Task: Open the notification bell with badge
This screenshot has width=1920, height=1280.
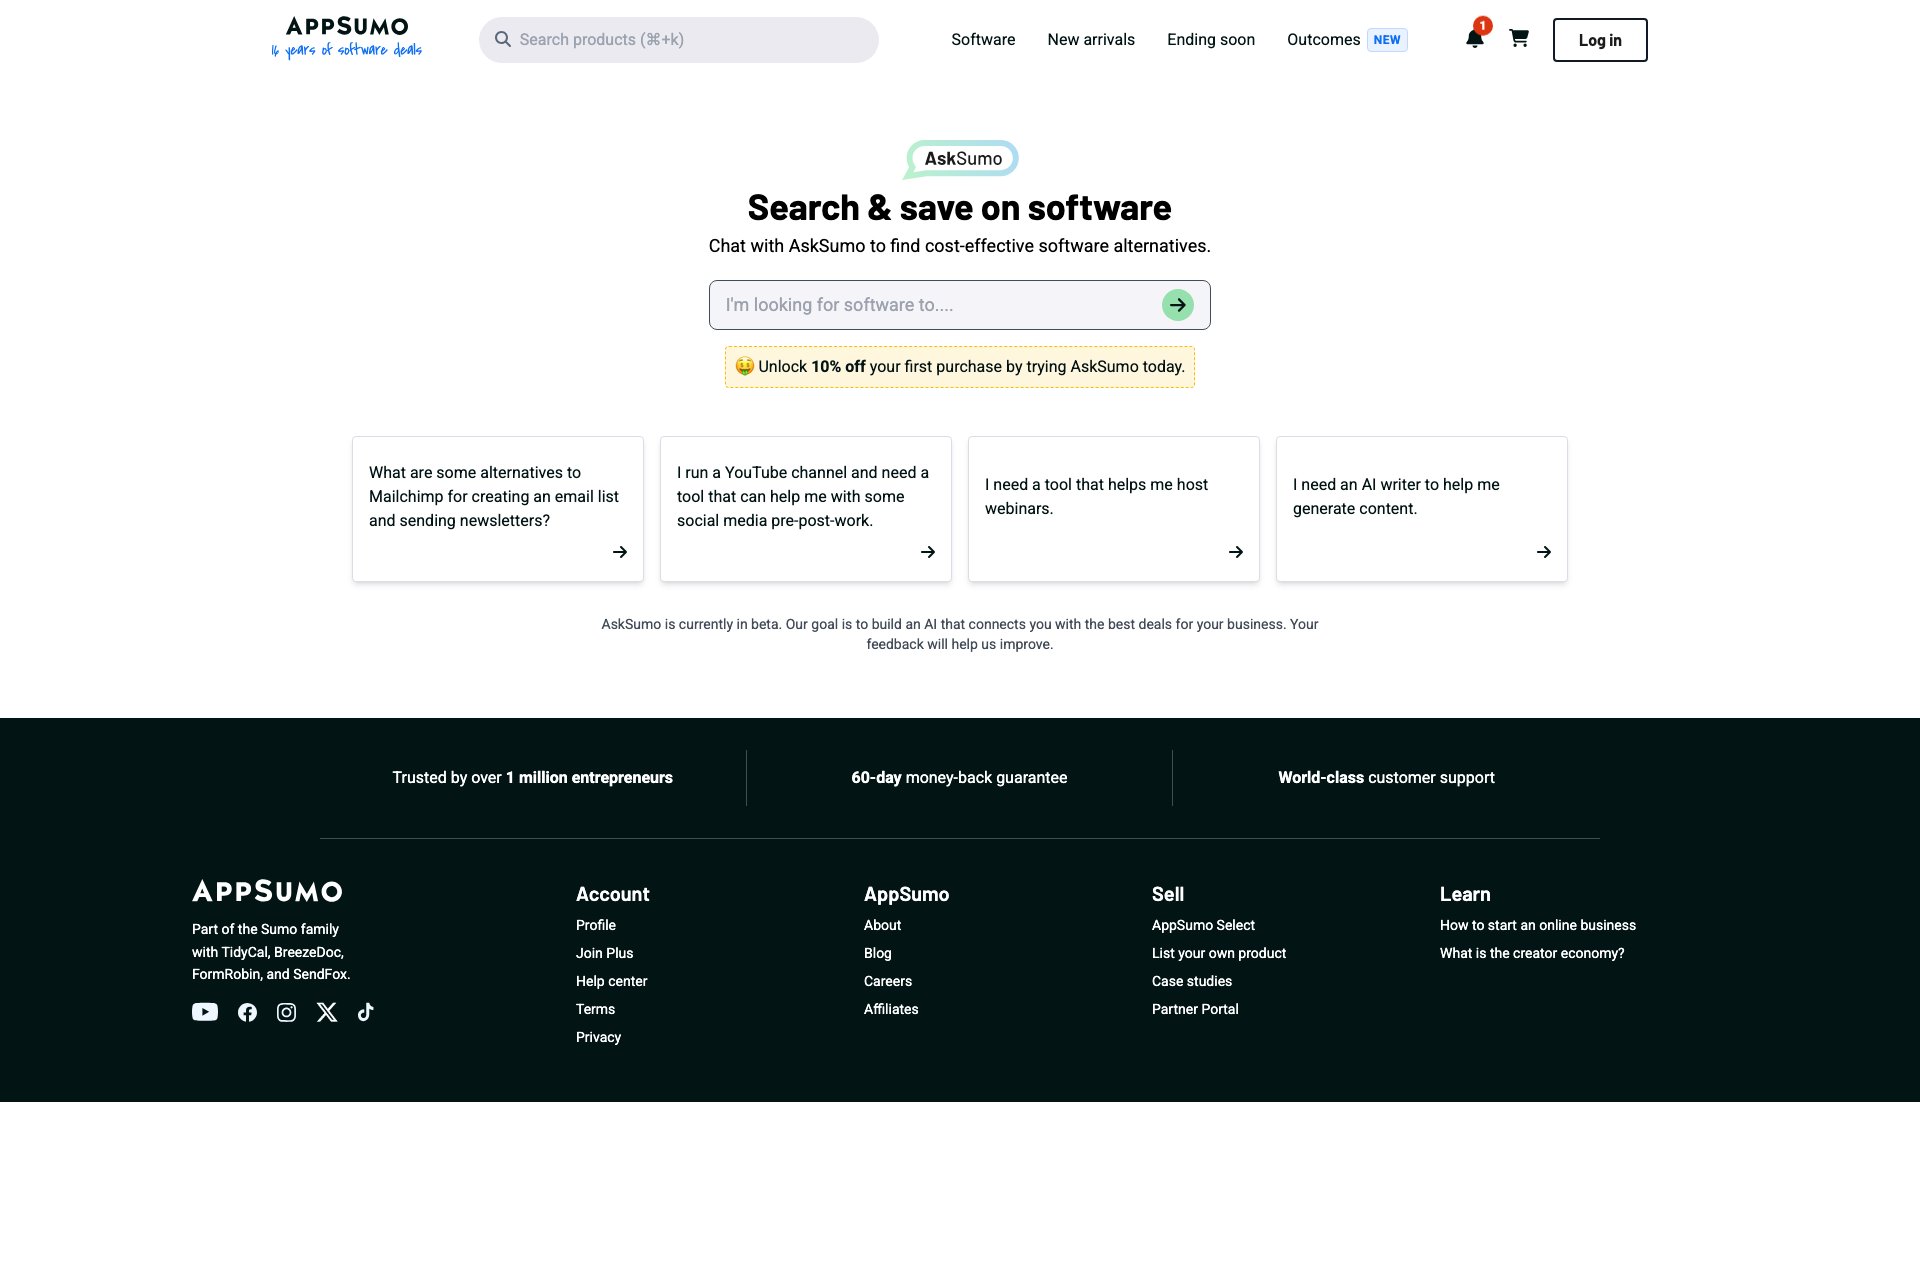Action: [x=1473, y=39]
